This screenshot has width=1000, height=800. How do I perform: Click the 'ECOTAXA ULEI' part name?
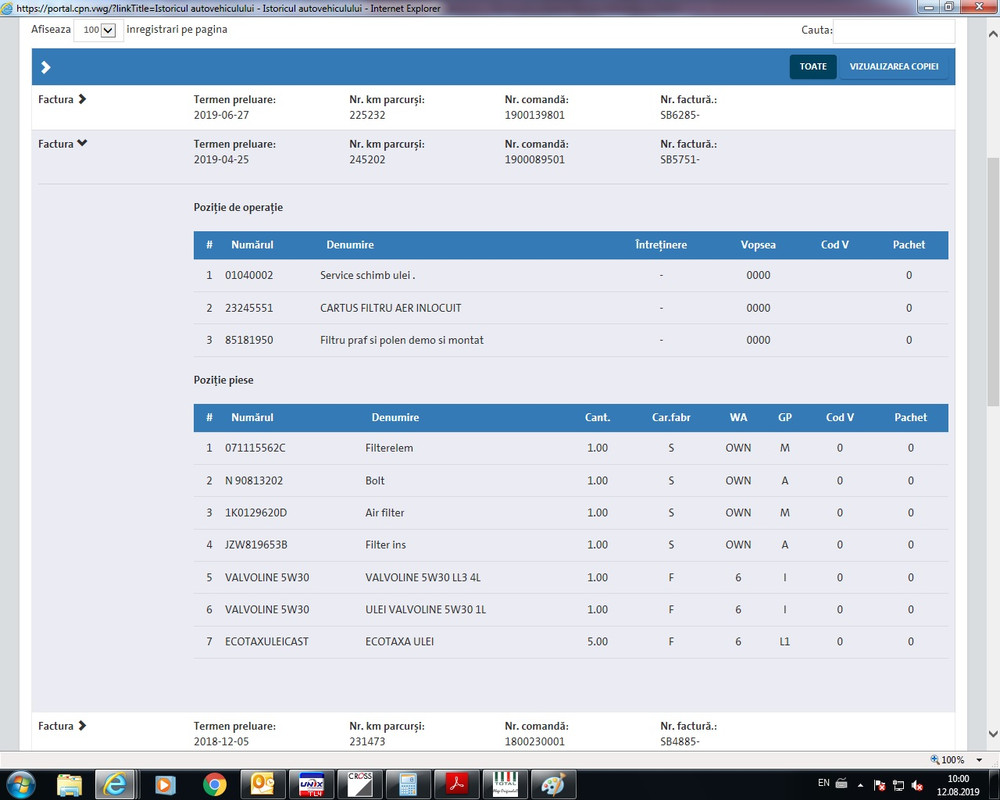[x=399, y=641]
